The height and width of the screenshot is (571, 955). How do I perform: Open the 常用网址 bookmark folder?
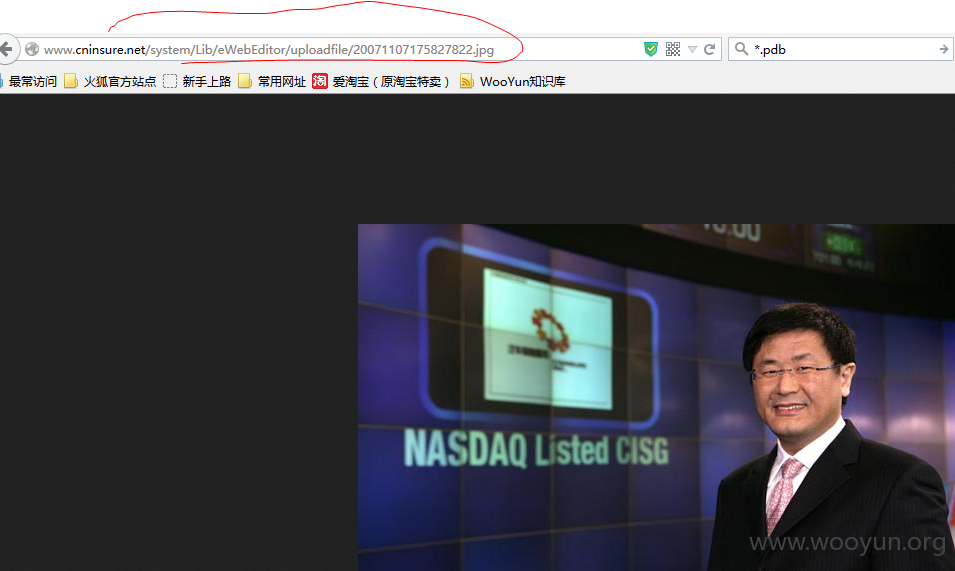[x=272, y=81]
